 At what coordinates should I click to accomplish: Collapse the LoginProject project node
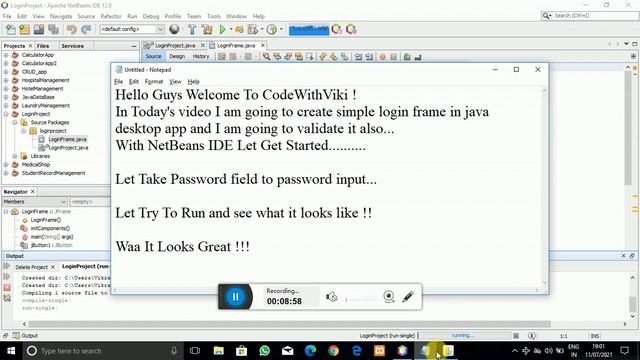point(6,114)
